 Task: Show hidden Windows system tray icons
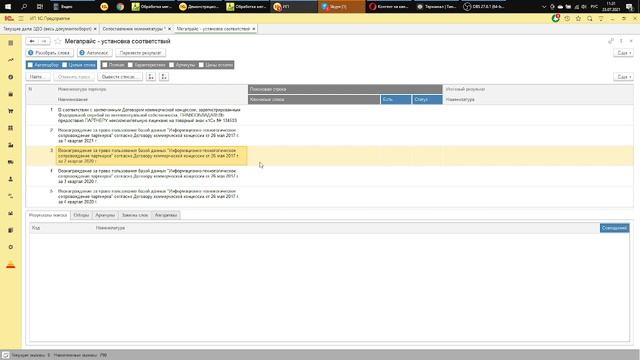click(544, 7)
